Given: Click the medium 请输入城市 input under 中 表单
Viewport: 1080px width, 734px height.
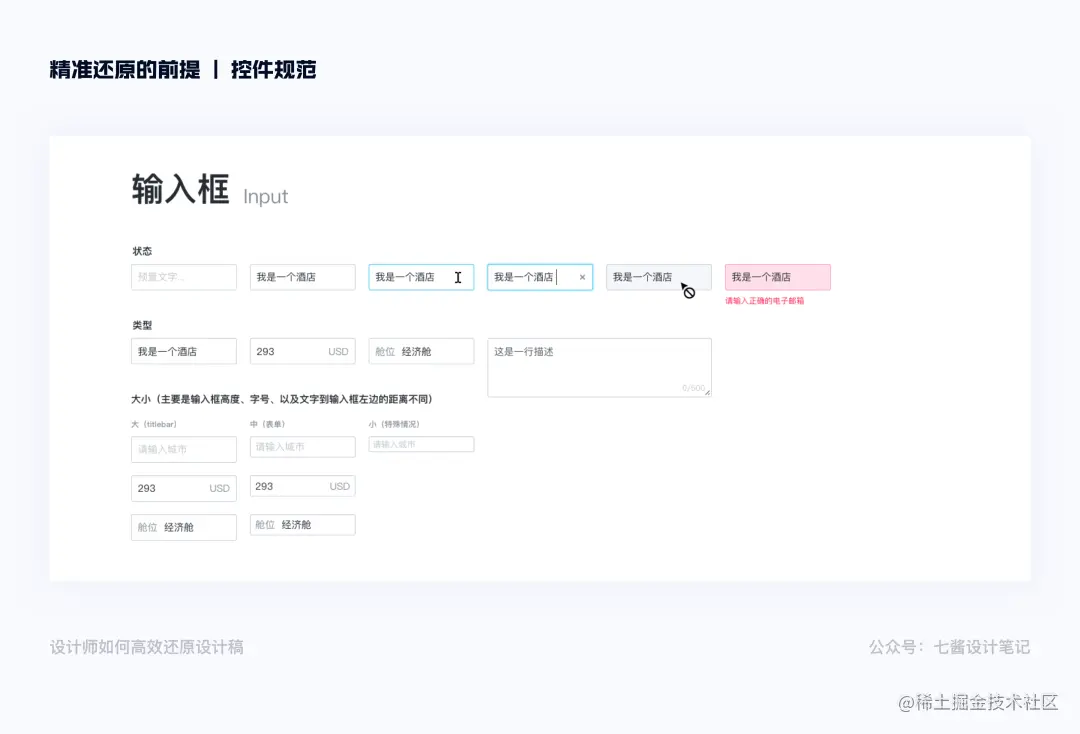Looking at the screenshot, I should [302, 446].
